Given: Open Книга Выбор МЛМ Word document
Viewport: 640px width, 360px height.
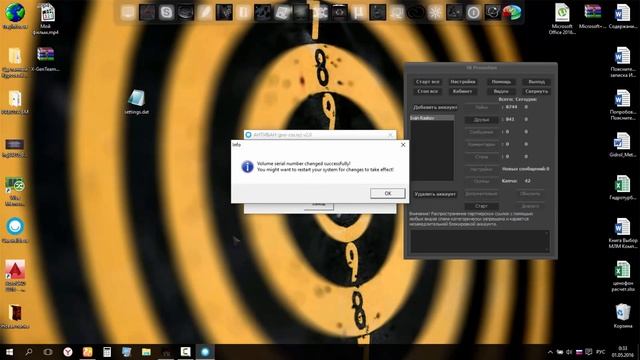Looking at the screenshot, I should (623, 233).
